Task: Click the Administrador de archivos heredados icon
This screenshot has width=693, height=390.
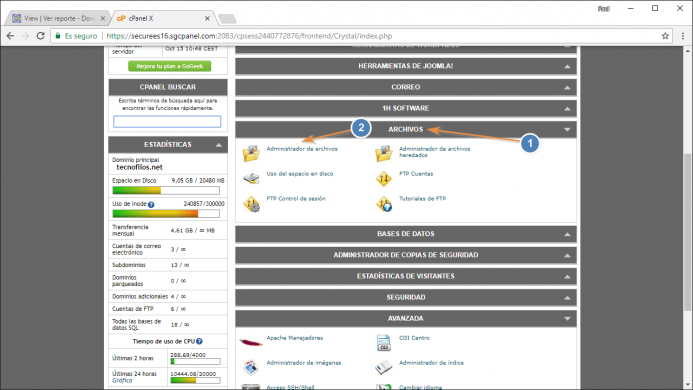Action: 384,153
